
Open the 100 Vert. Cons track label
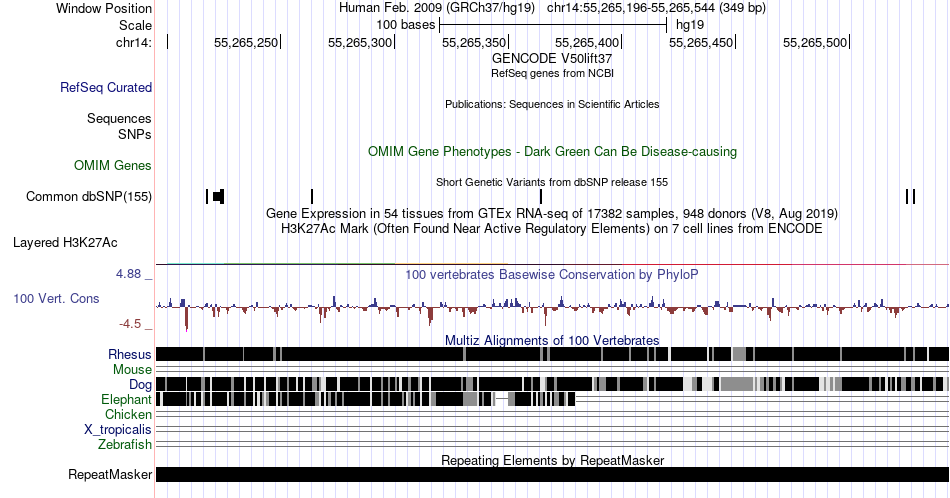tap(56, 298)
